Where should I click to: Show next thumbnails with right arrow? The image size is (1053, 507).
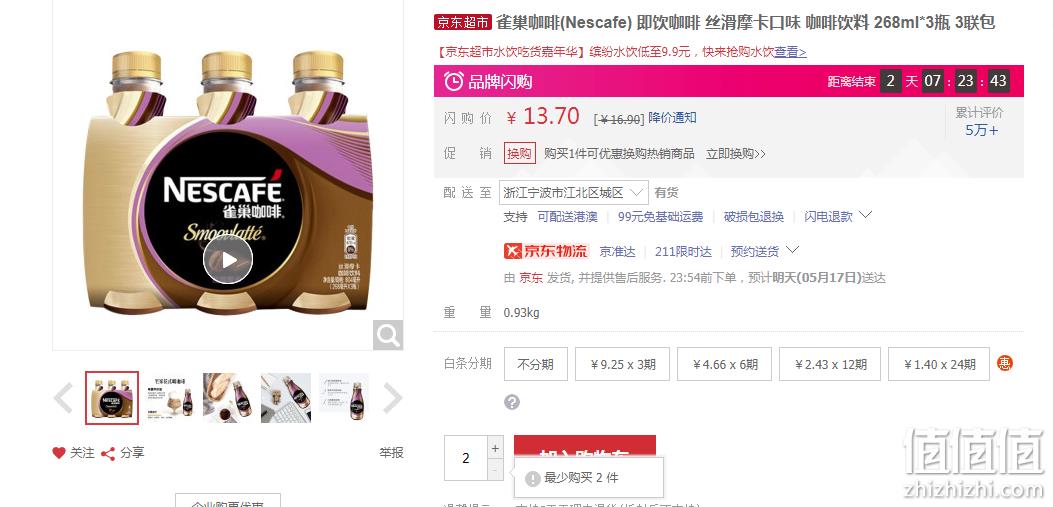392,398
